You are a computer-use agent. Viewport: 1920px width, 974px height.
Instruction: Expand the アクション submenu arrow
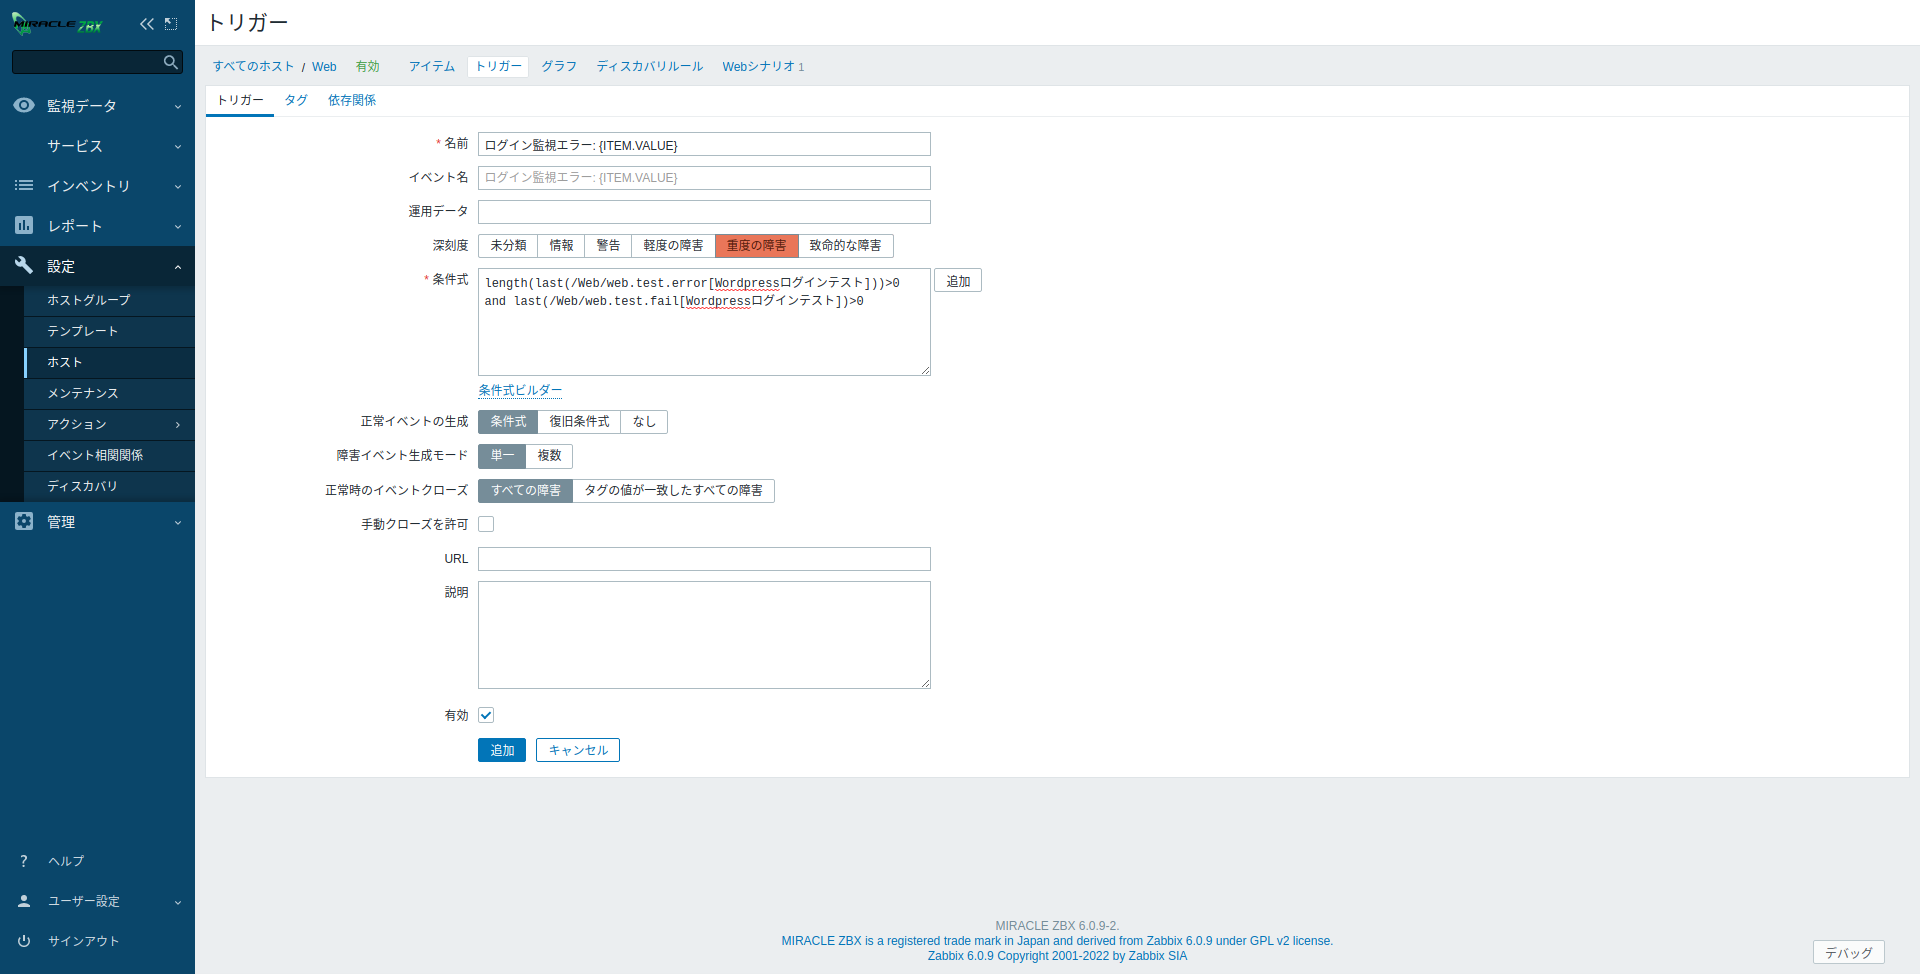(x=178, y=425)
